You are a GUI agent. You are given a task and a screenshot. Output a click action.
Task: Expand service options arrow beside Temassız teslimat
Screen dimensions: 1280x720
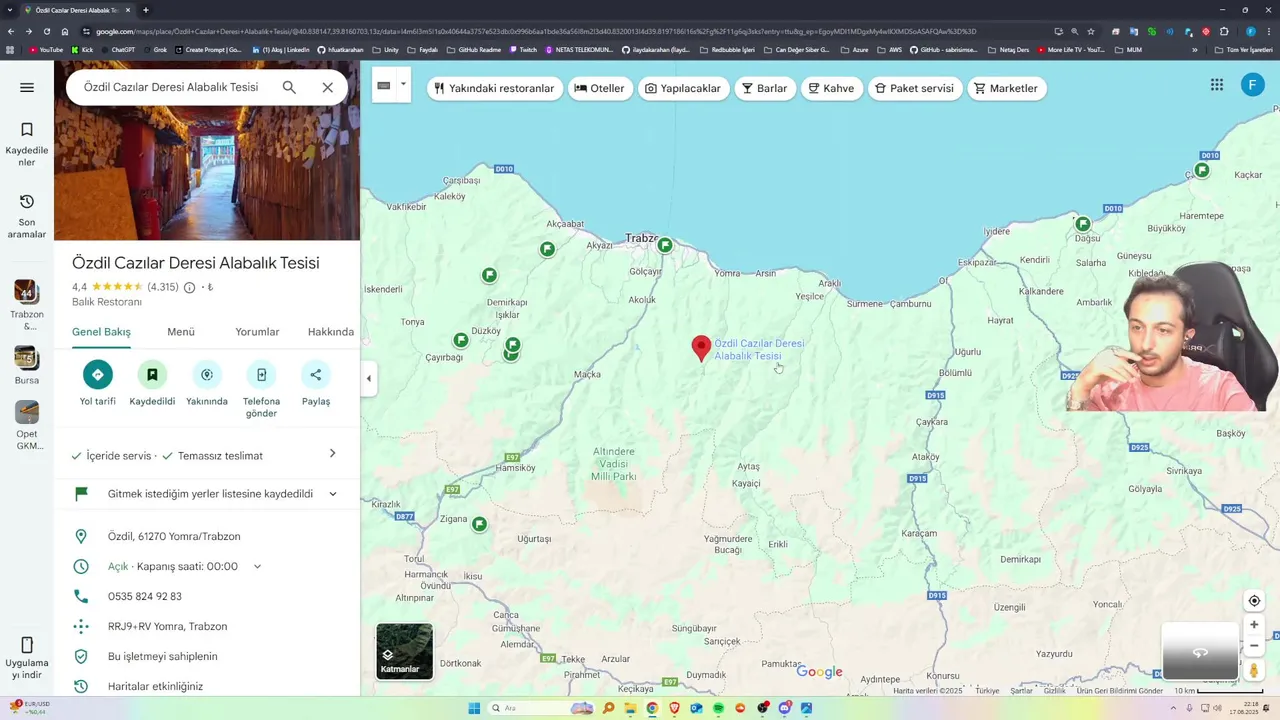click(x=333, y=454)
